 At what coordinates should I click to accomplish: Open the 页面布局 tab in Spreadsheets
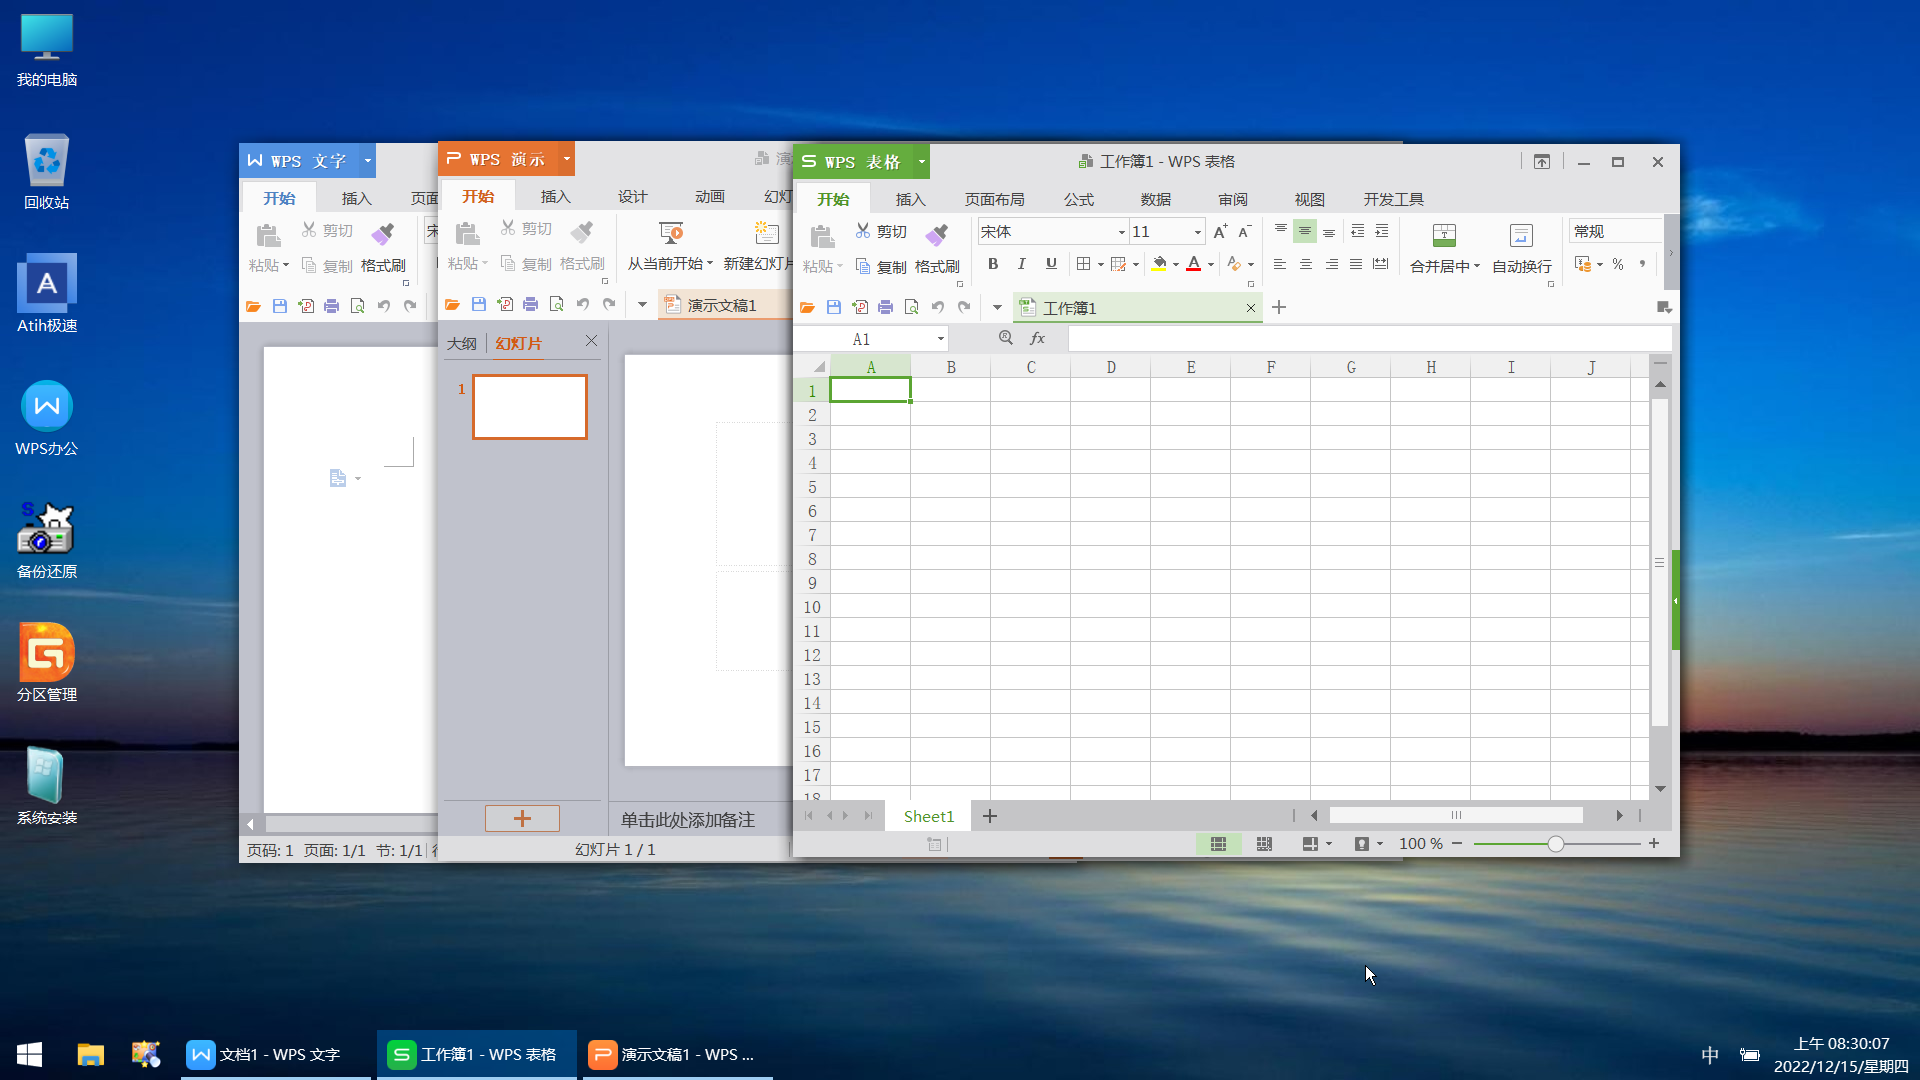click(x=994, y=199)
